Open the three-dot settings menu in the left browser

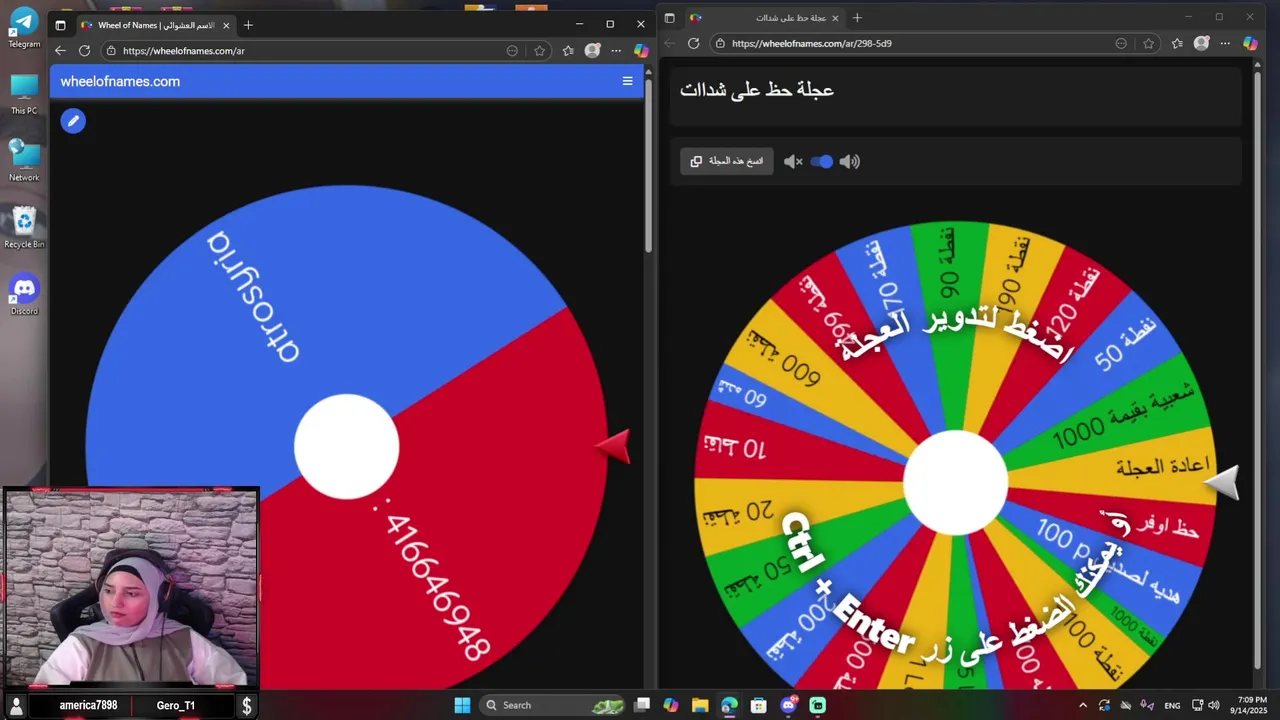click(x=616, y=51)
